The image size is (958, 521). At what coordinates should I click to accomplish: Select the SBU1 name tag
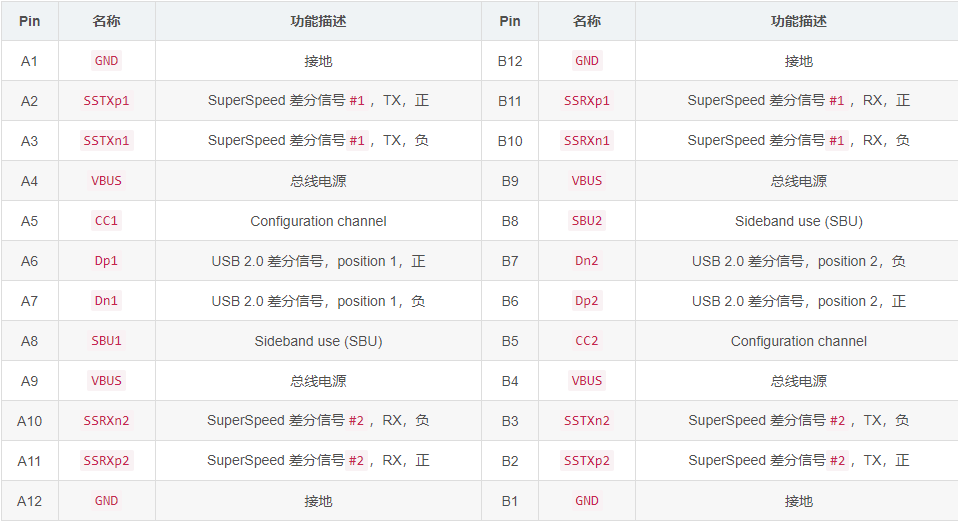pos(106,341)
